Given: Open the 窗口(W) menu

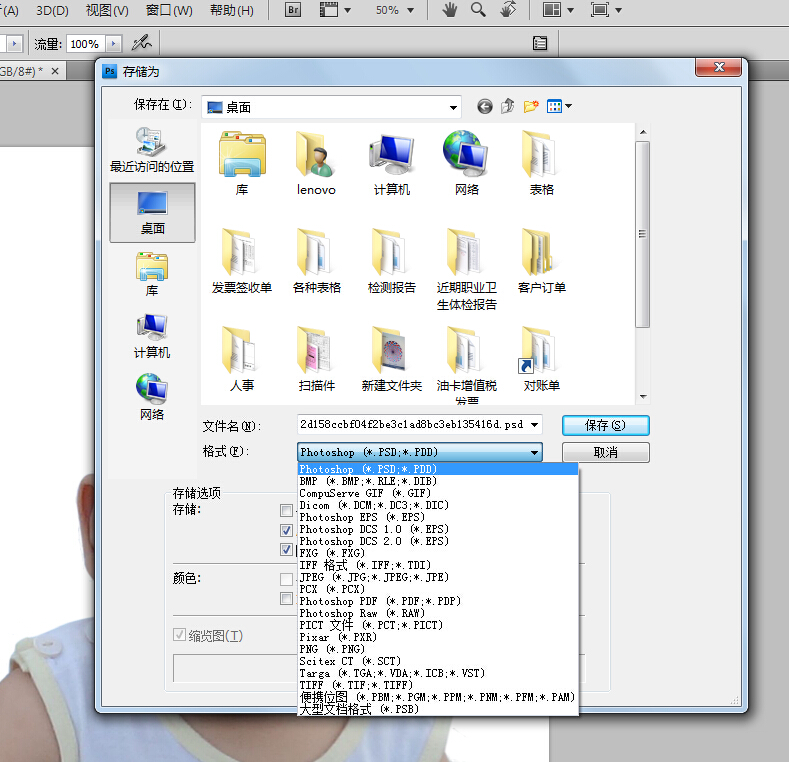Looking at the screenshot, I should point(169,10).
